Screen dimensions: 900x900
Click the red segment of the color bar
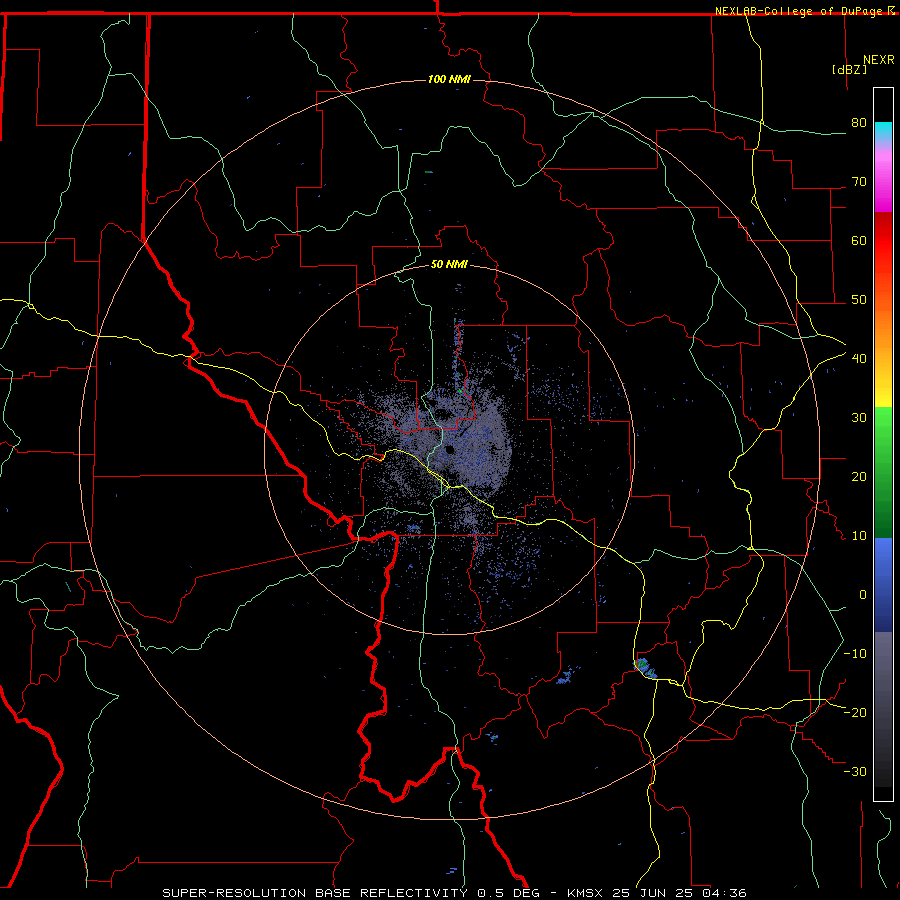point(883,241)
